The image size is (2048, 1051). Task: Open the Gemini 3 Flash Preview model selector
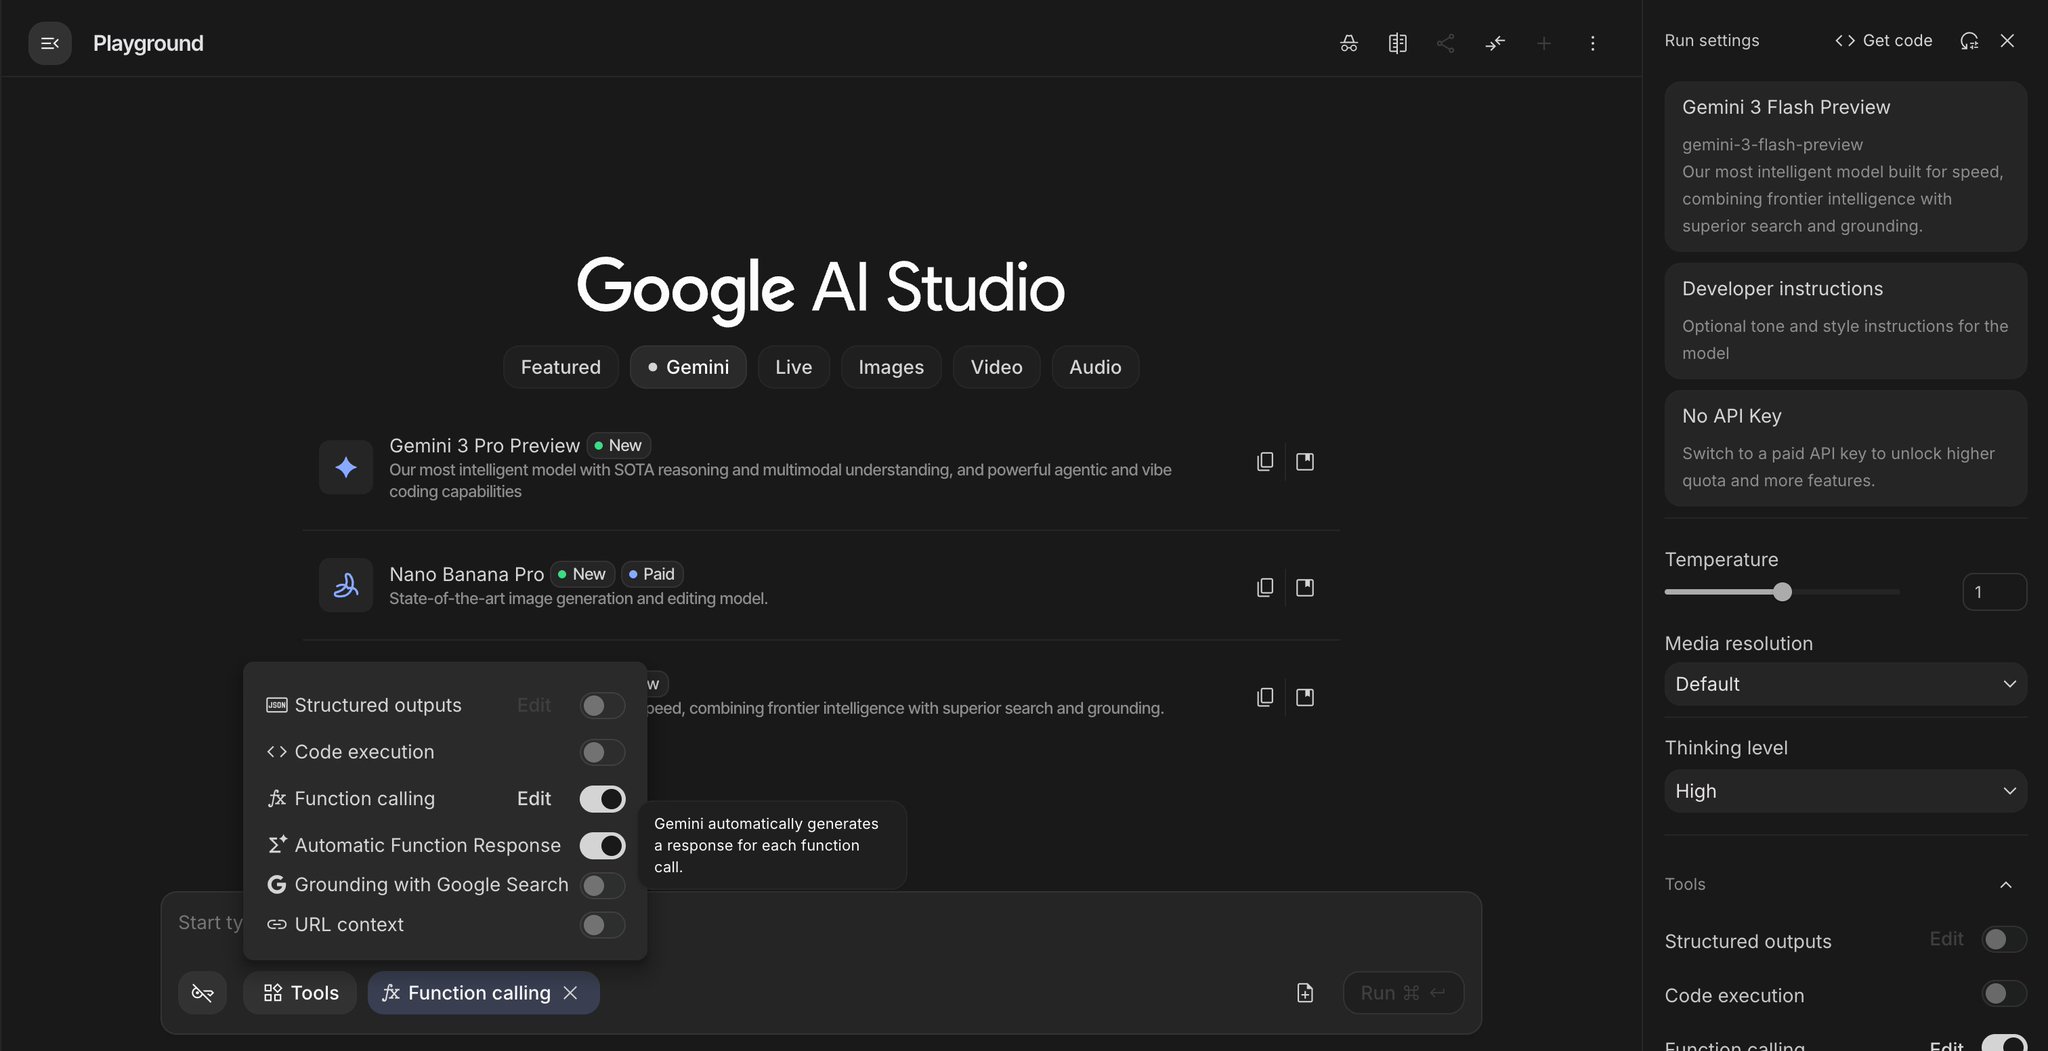coord(1845,166)
